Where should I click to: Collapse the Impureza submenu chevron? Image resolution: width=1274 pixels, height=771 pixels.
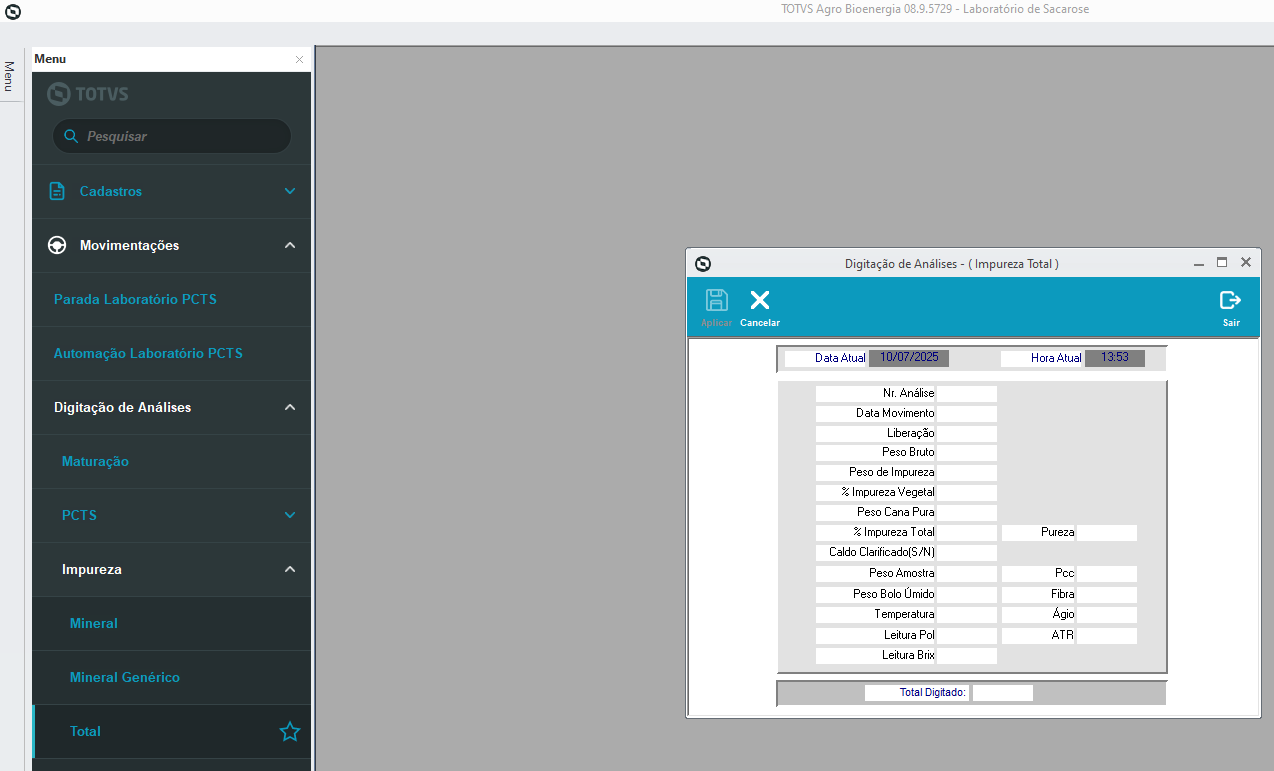[x=290, y=569]
